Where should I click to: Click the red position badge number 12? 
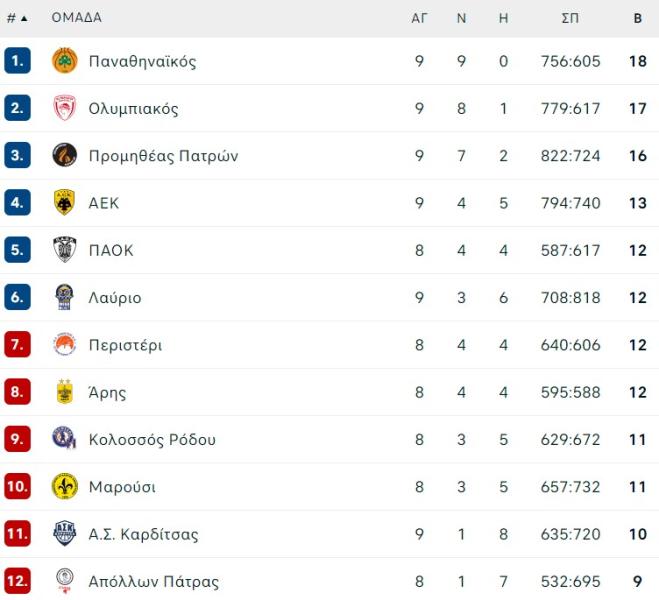(x=17, y=581)
